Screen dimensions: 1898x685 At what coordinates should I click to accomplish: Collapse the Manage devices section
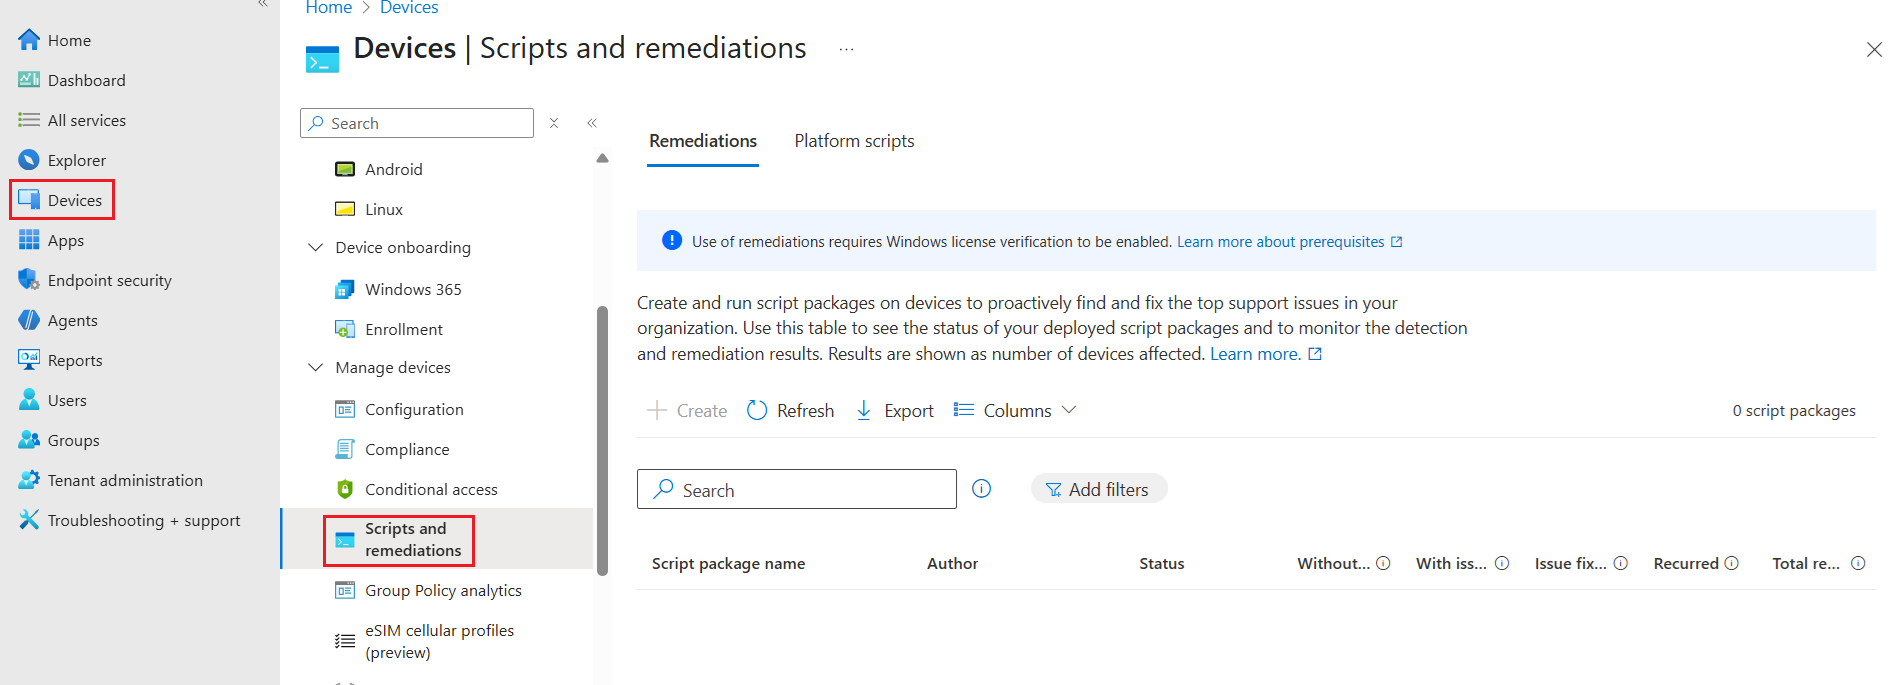pyautogui.click(x=316, y=367)
